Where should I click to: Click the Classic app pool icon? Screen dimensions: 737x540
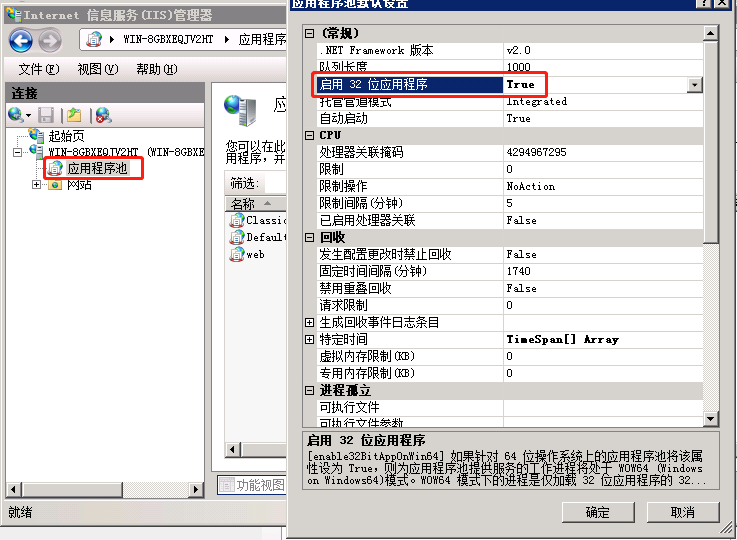[x=236, y=220]
